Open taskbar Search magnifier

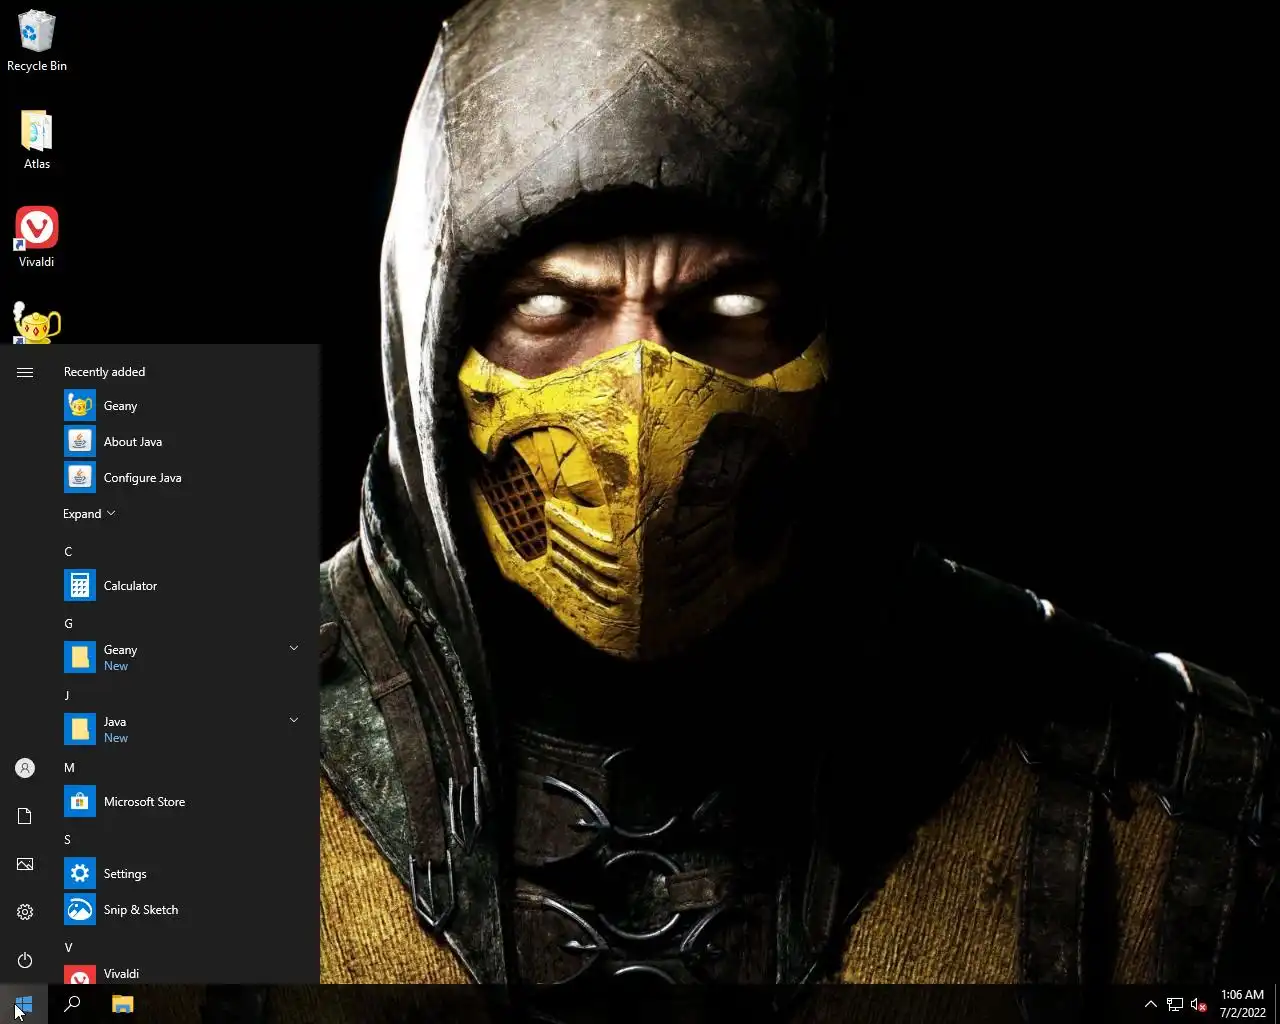[72, 1004]
